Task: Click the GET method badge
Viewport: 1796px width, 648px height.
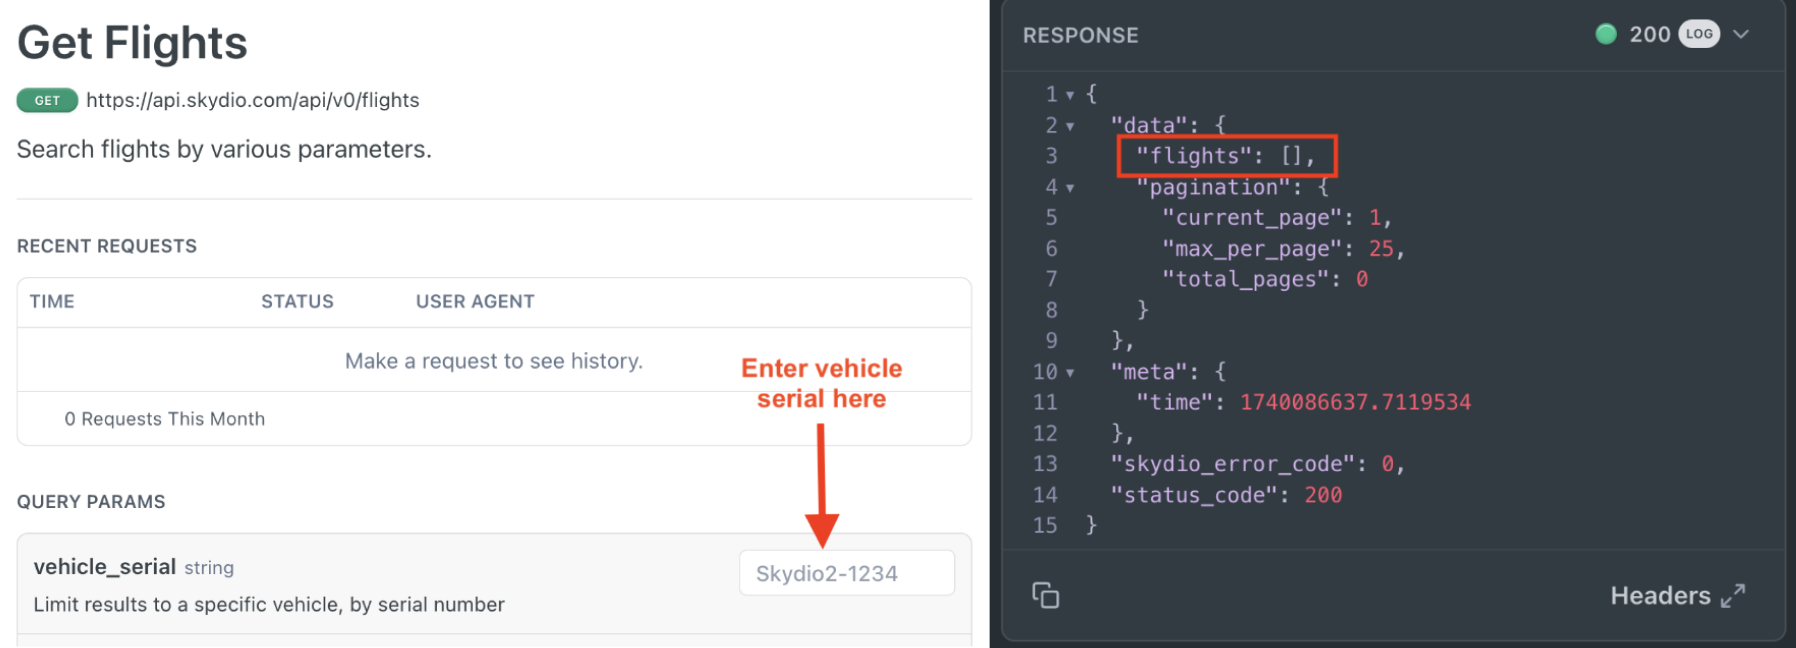Action: [x=47, y=100]
